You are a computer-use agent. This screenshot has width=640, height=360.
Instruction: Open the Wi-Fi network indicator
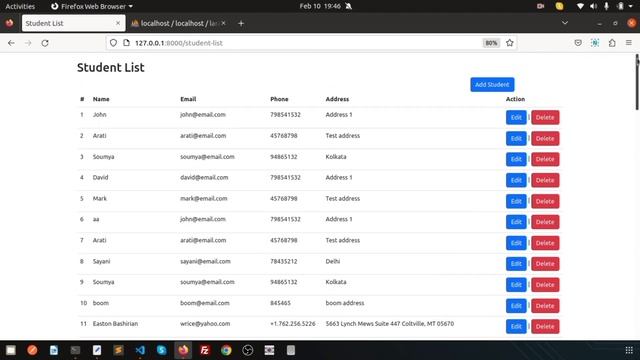pos(580,6)
